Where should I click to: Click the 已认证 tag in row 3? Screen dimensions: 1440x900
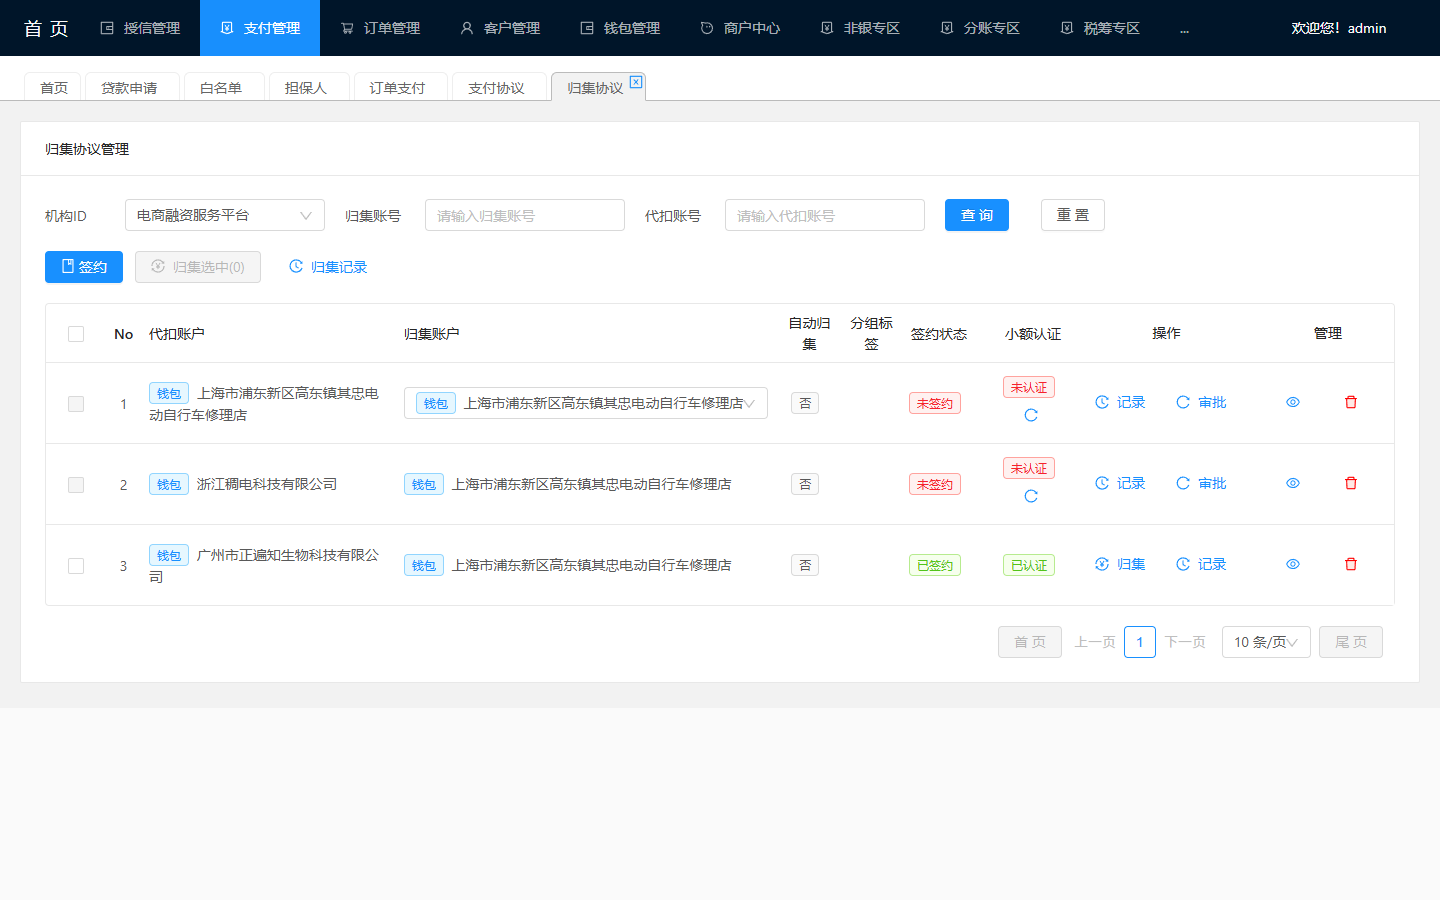pyautogui.click(x=1029, y=565)
